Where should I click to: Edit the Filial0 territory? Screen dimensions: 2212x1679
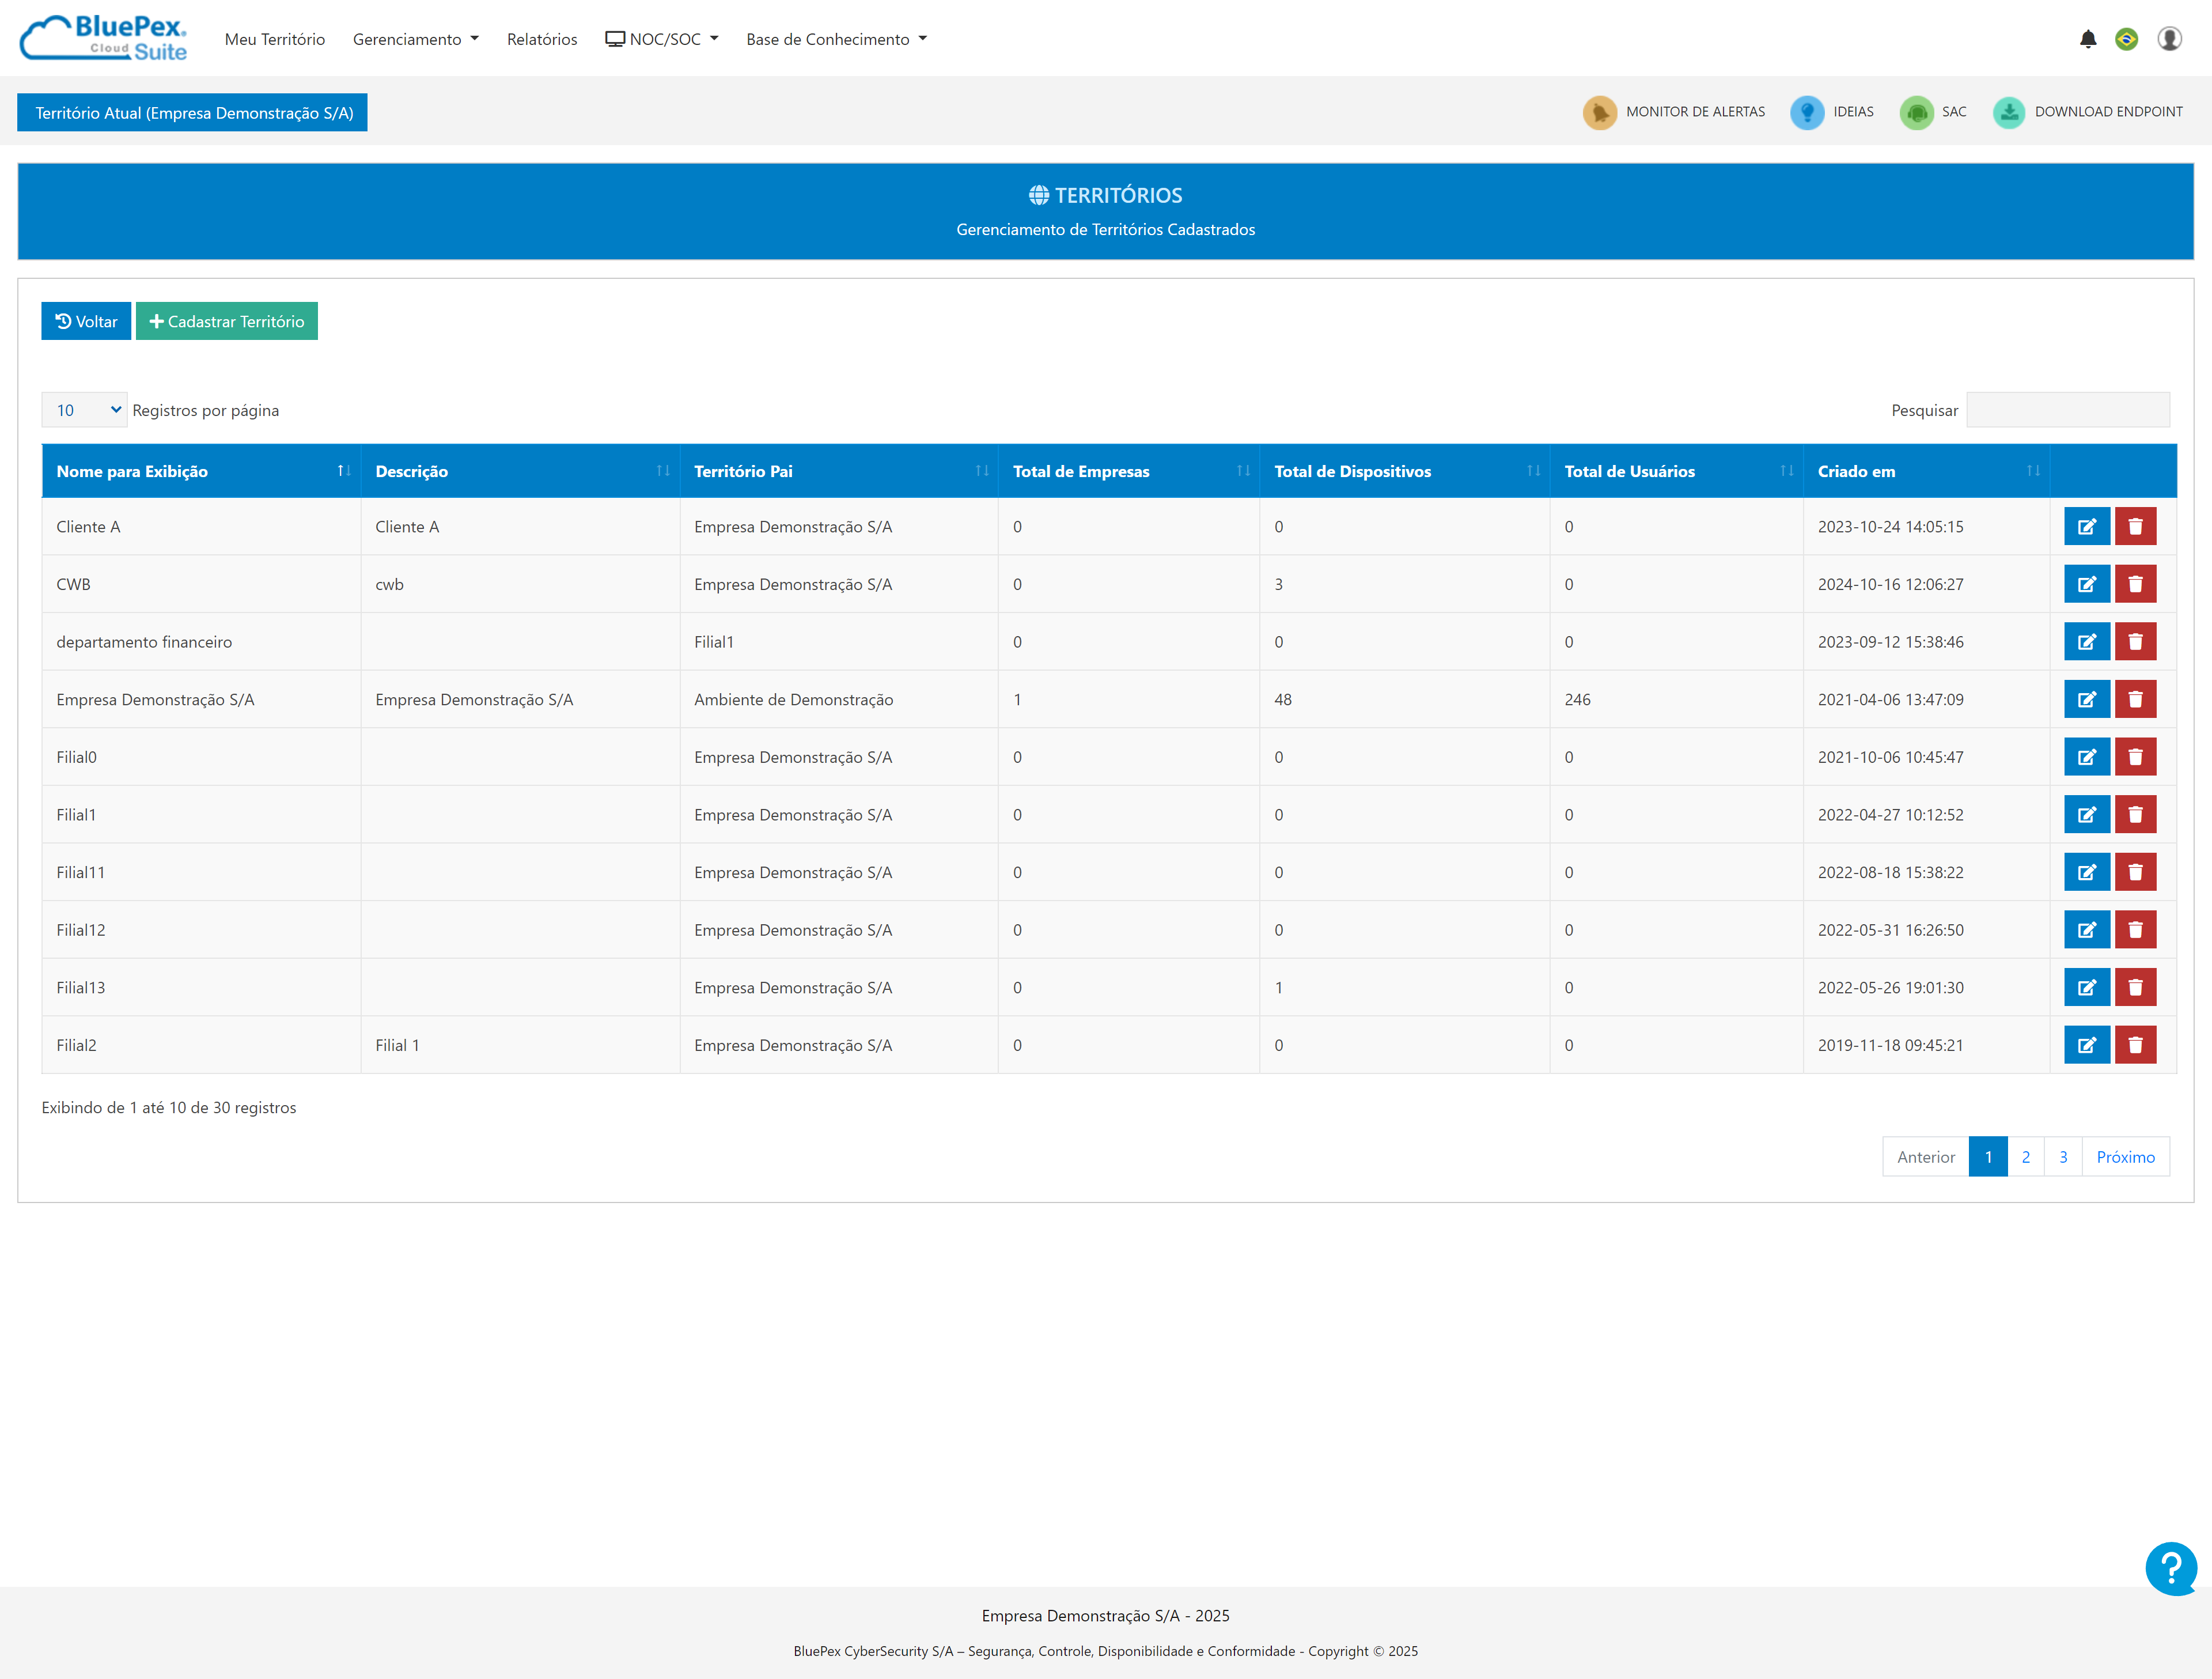pos(2086,757)
